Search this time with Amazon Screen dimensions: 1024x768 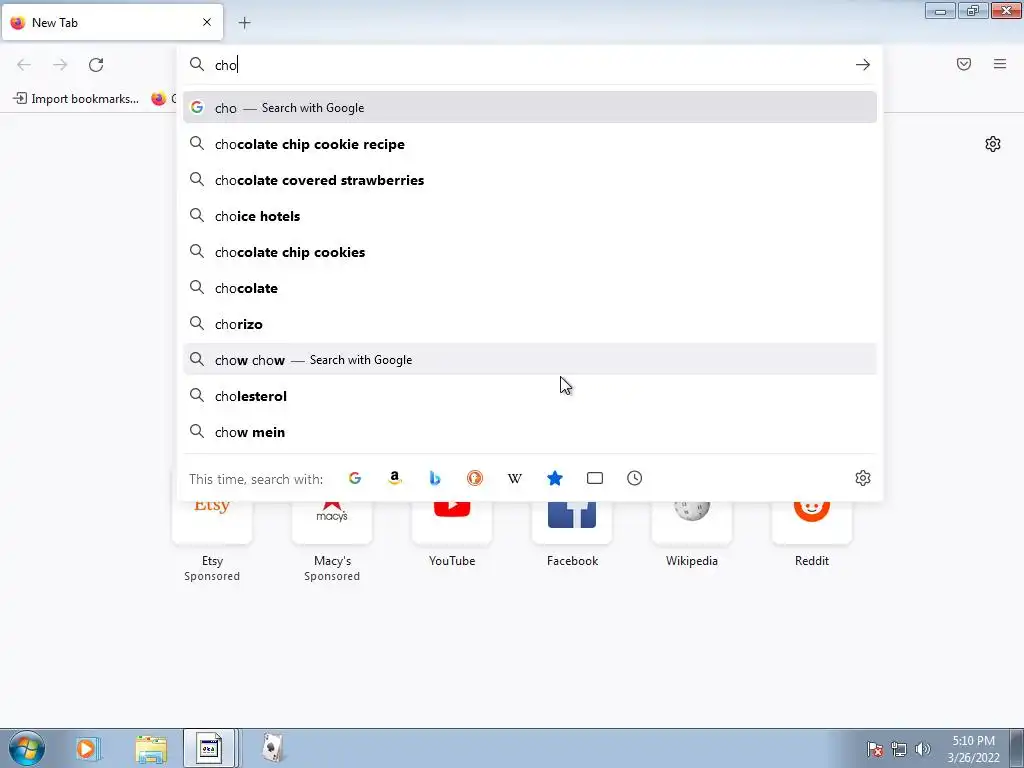point(394,478)
